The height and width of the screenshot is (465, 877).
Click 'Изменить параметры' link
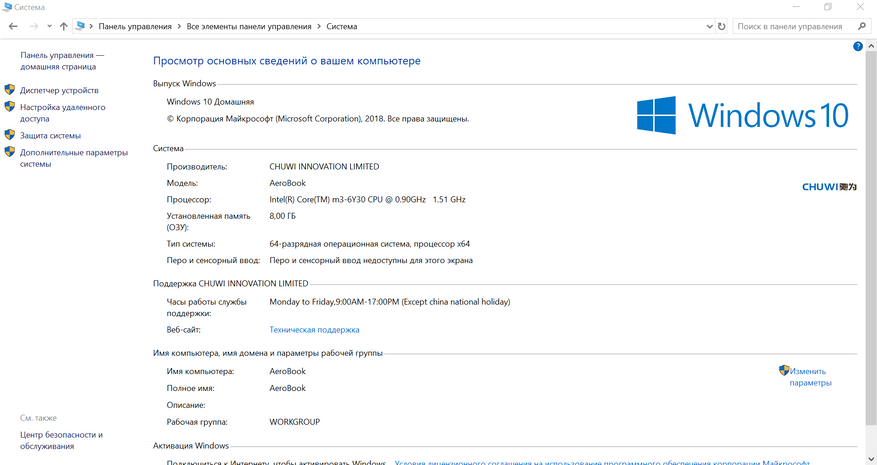point(810,377)
